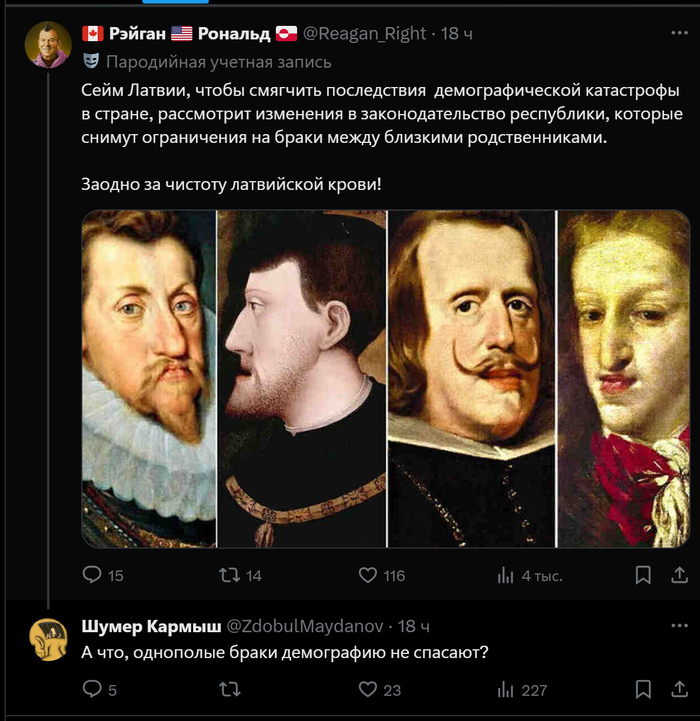Like the main post with 116 likes

point(368,575)
